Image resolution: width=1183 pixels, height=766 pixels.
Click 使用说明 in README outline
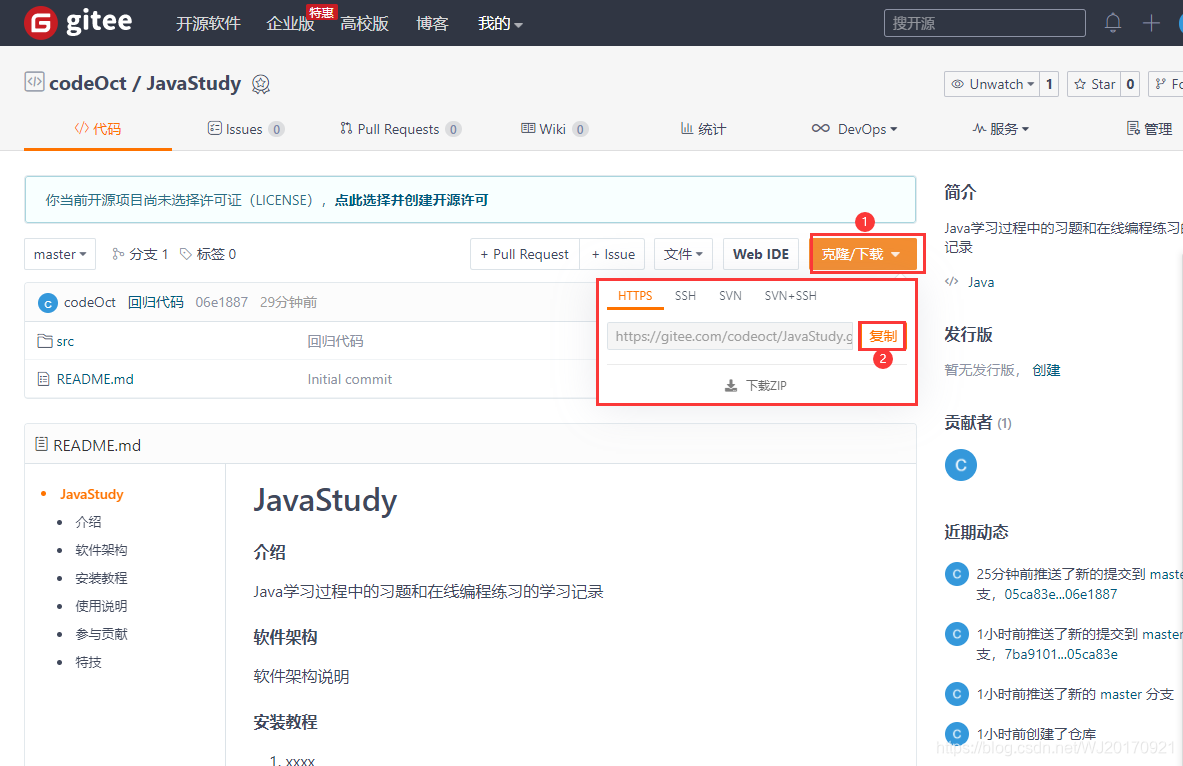click(101, 605)
